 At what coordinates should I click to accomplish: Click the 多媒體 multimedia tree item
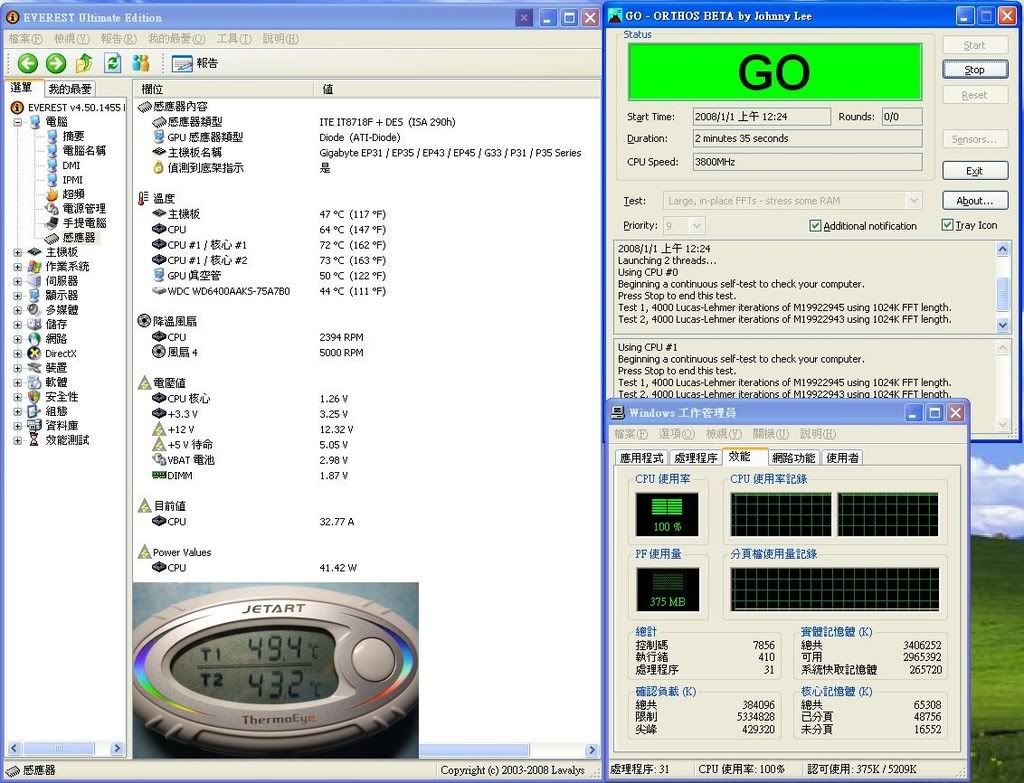[x=61, y=310]
